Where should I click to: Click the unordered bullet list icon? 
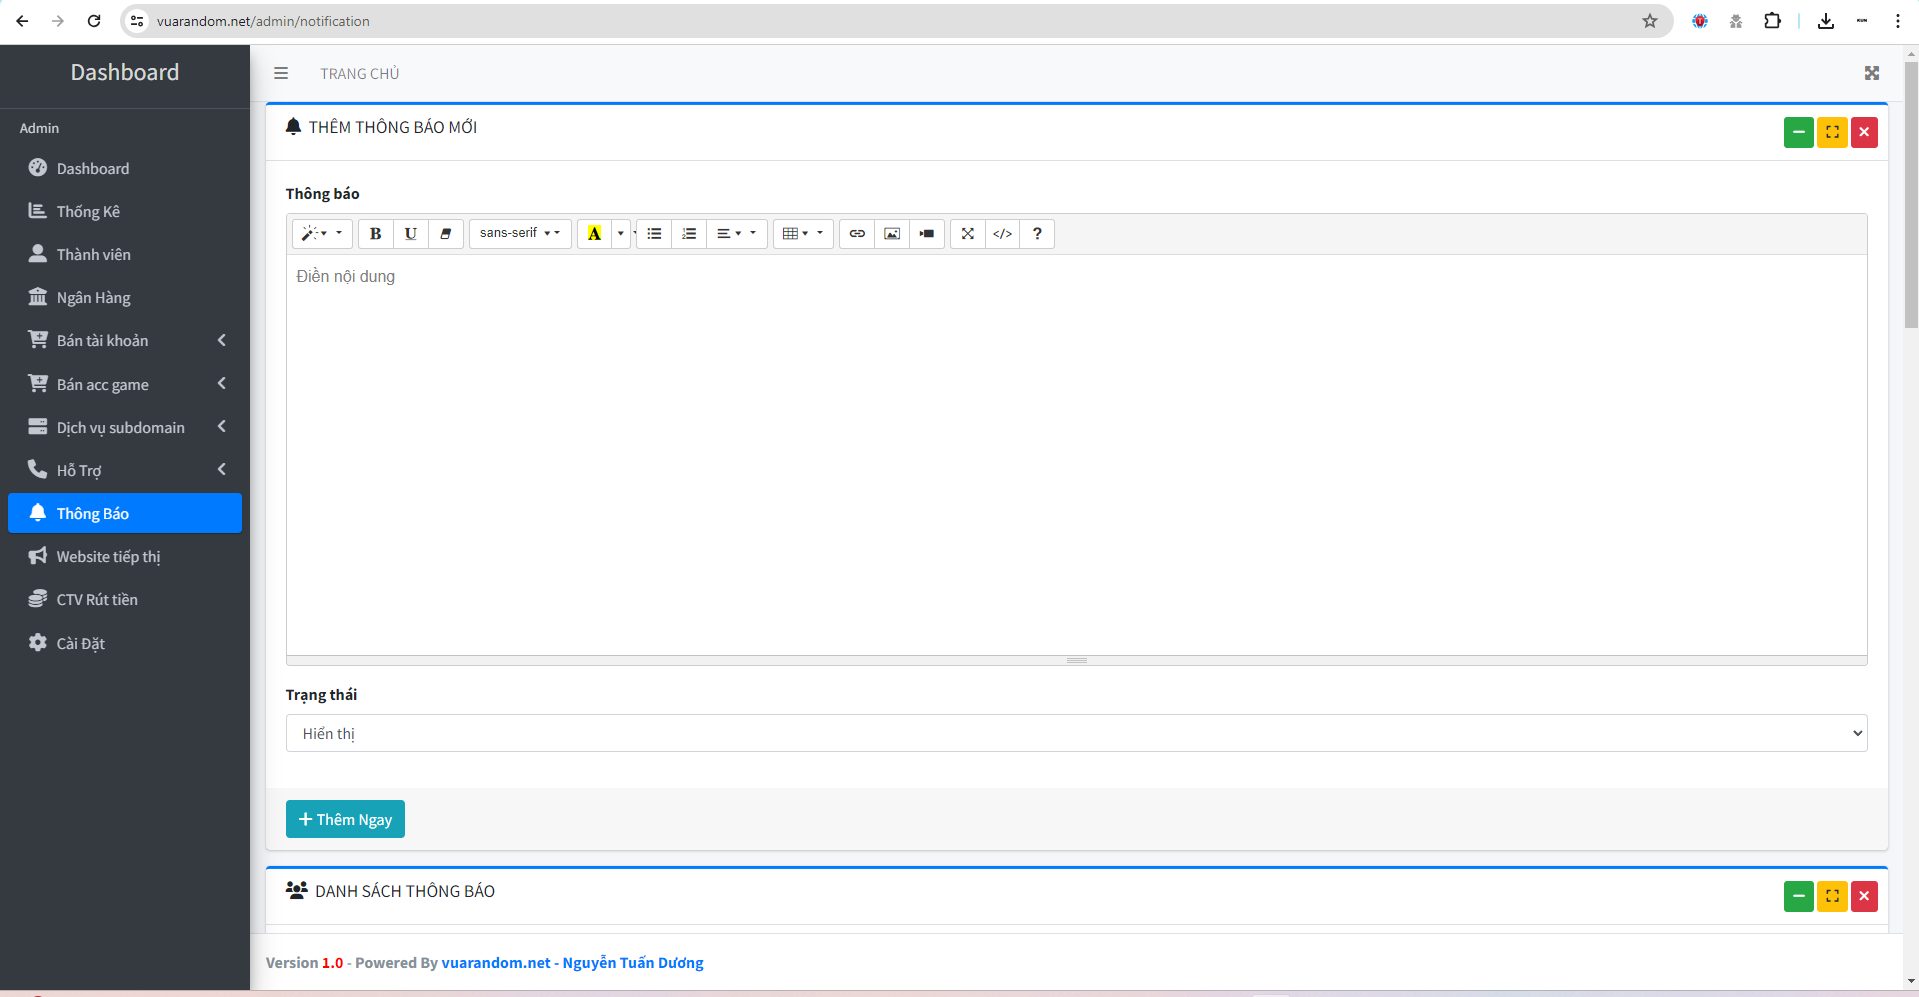654,234
